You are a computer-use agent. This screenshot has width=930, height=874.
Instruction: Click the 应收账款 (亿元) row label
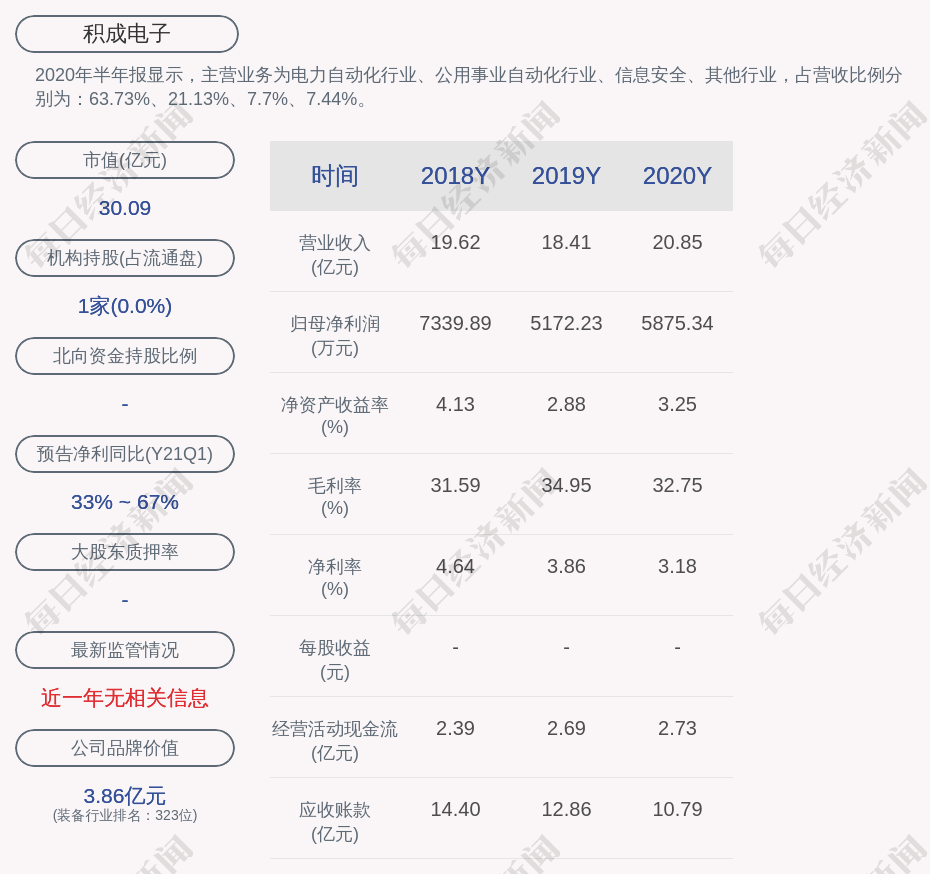[335, 822]
